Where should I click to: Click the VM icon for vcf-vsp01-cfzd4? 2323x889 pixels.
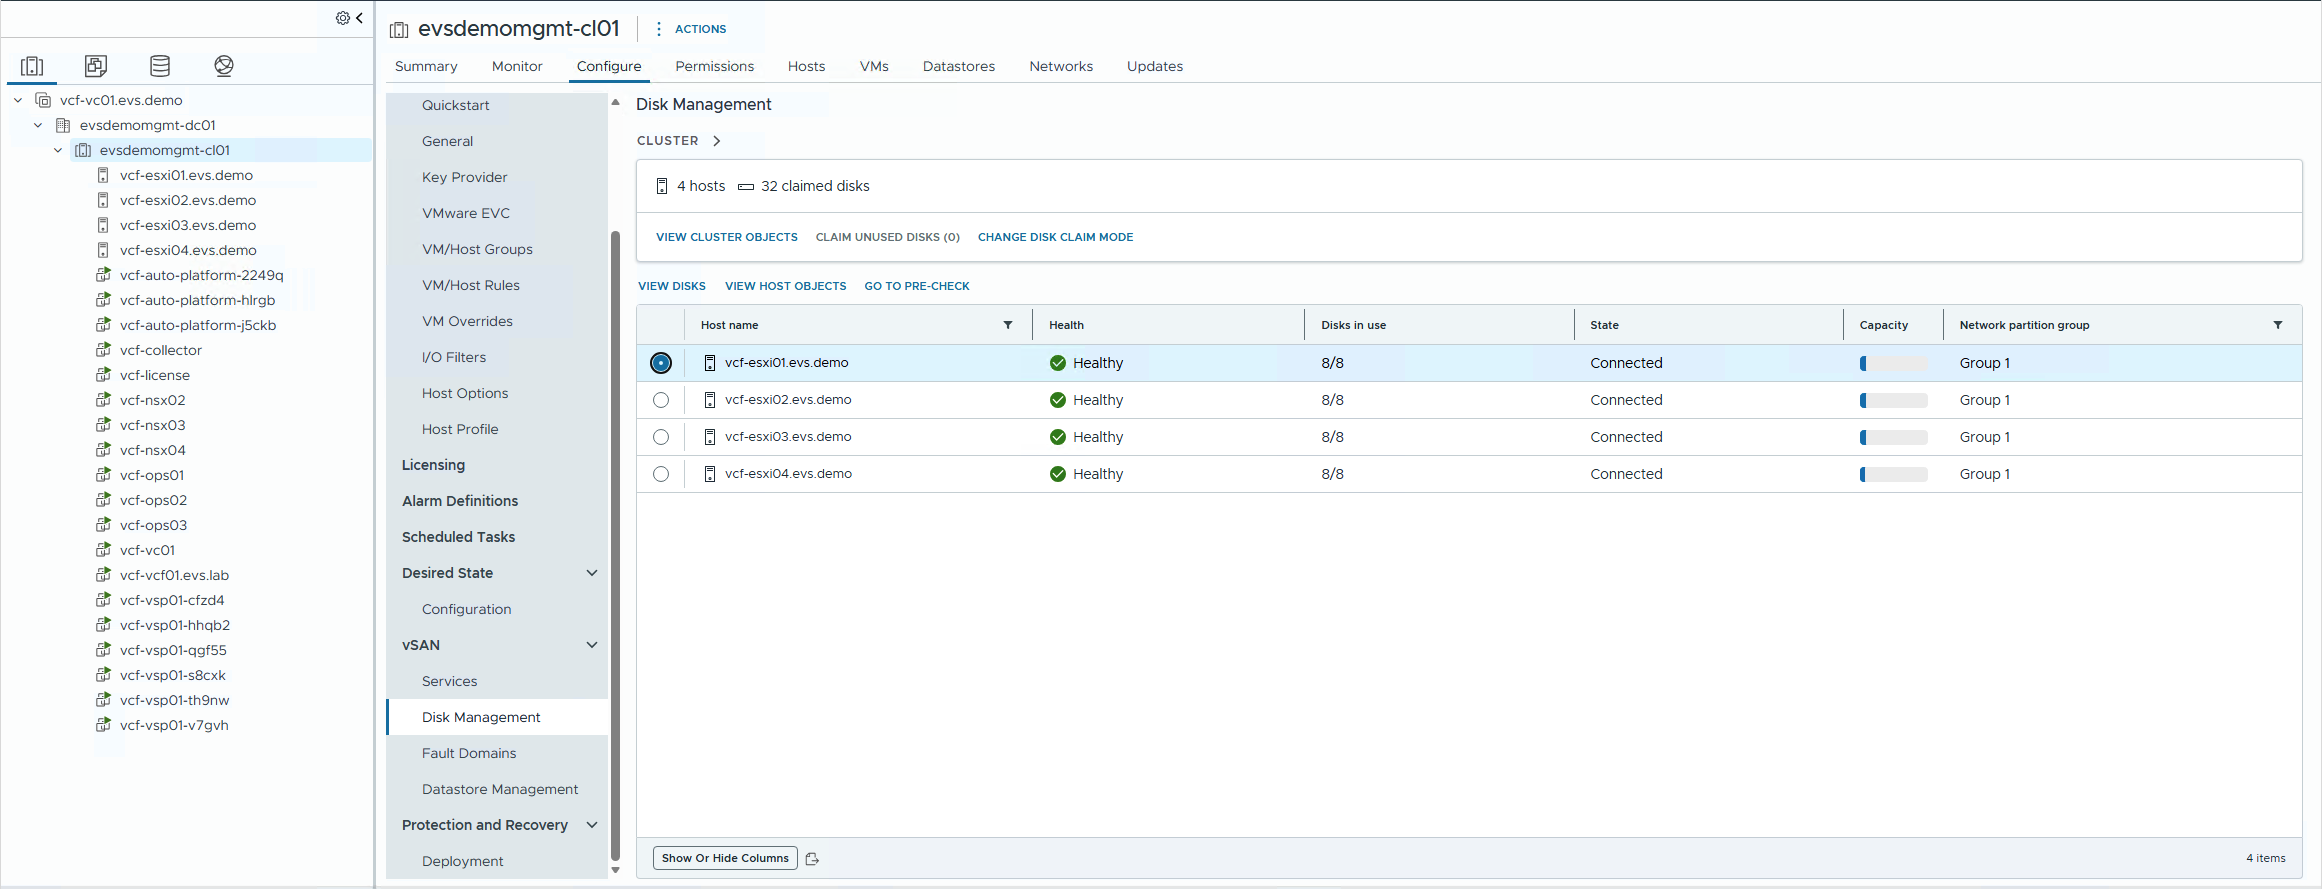pos(103,600)
